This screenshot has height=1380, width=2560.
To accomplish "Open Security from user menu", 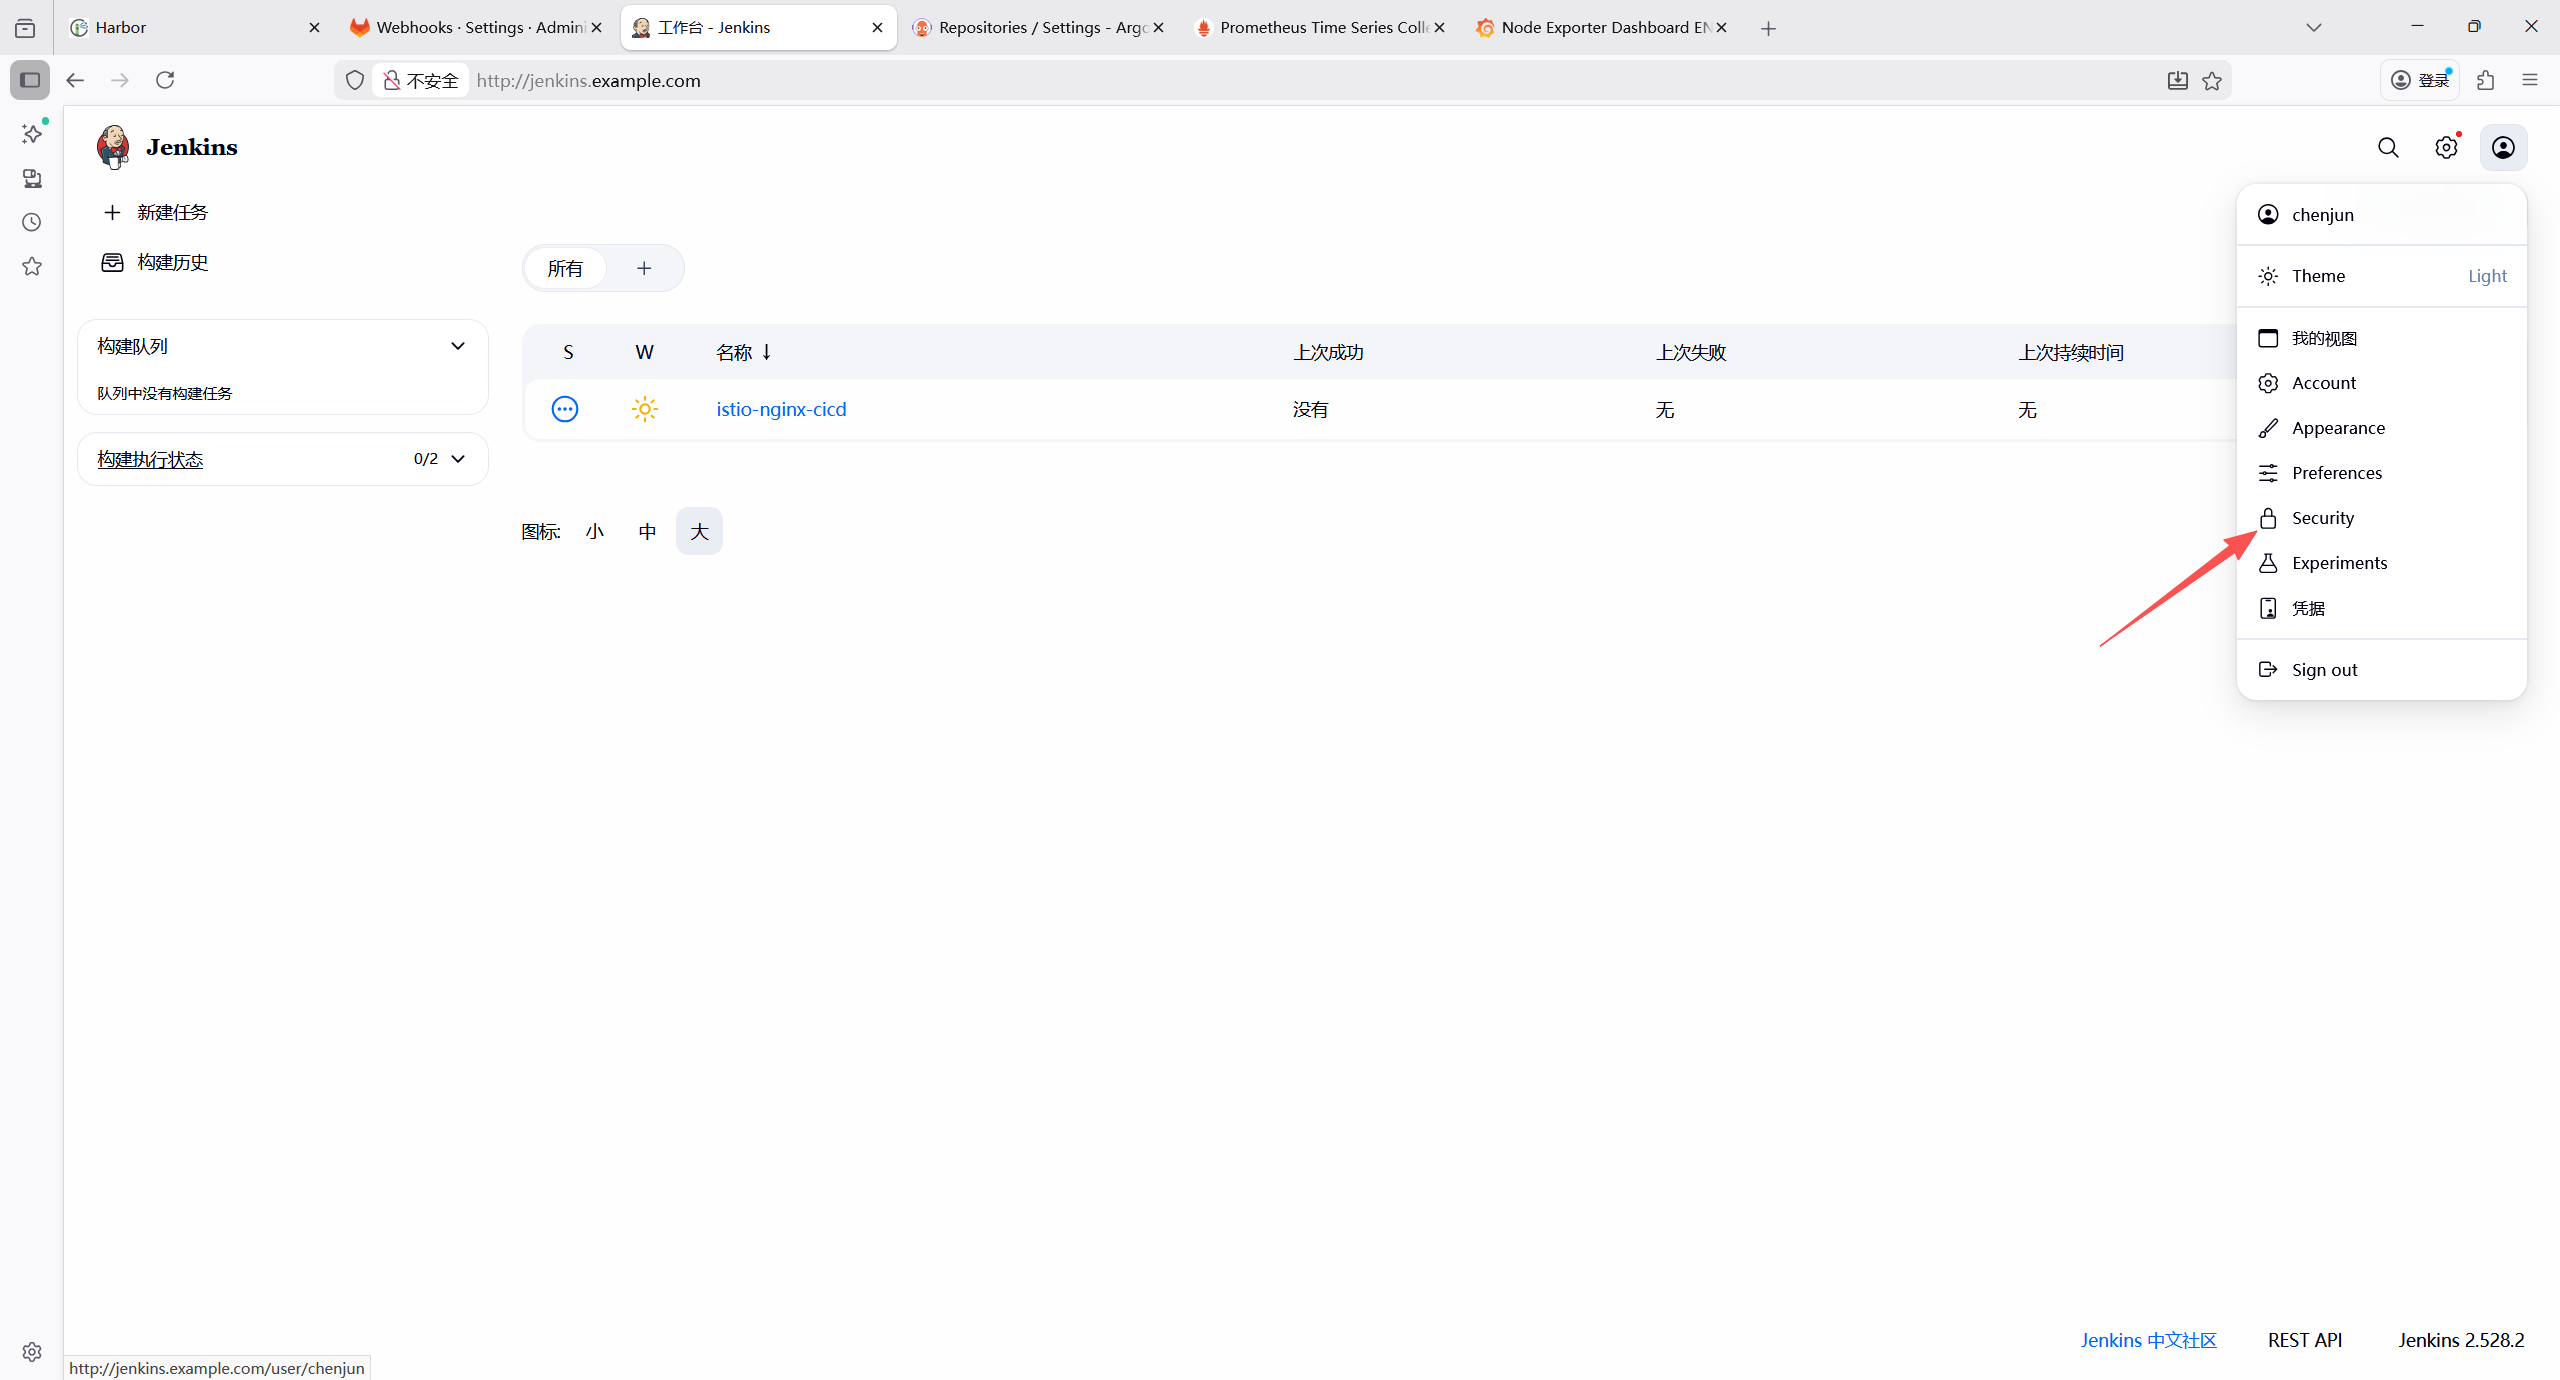I will tap(2322, 518).
